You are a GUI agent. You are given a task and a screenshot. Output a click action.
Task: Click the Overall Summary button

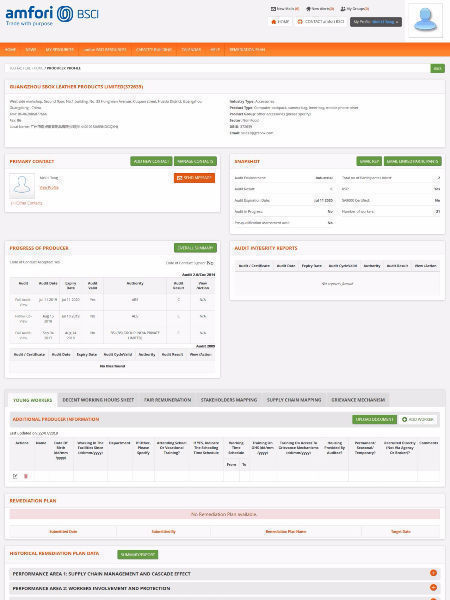(x=195, y=248)
